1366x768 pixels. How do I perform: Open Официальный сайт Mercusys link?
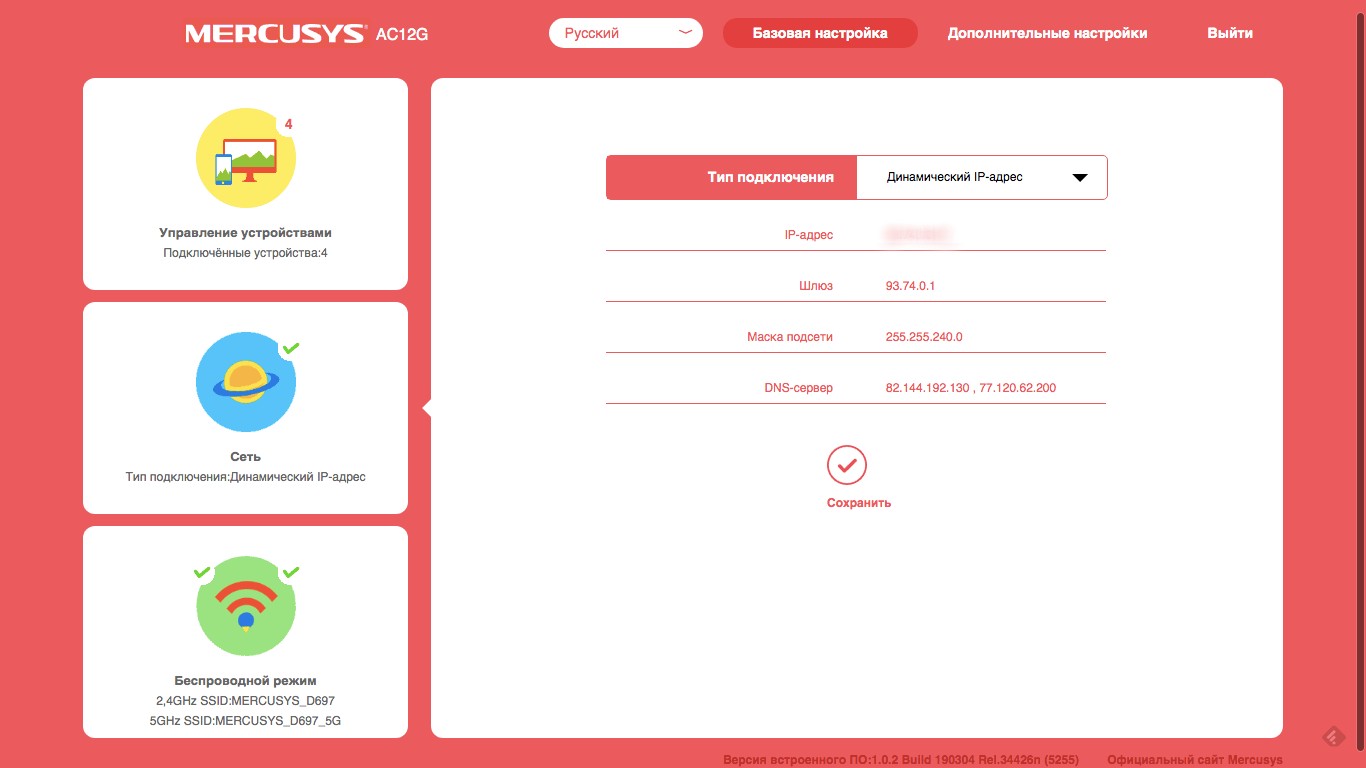click(x=1194, y=760)
